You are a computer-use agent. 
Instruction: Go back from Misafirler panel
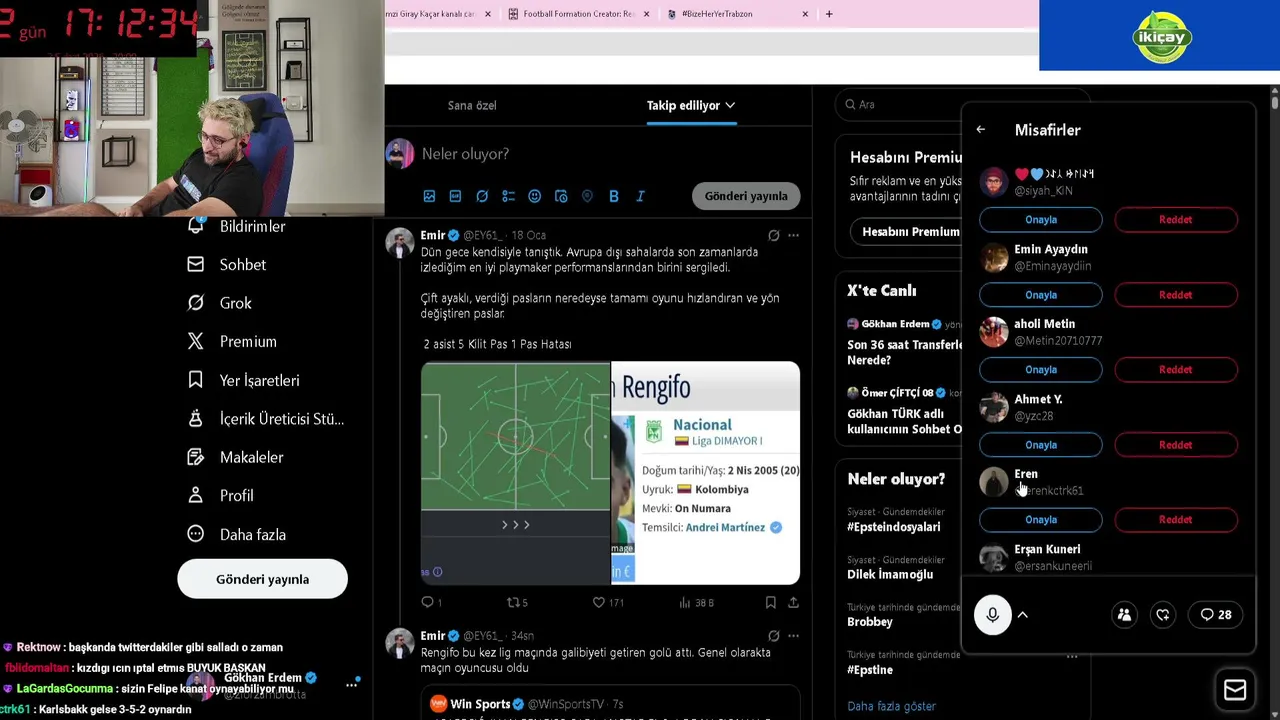click(x=981, y=130)
